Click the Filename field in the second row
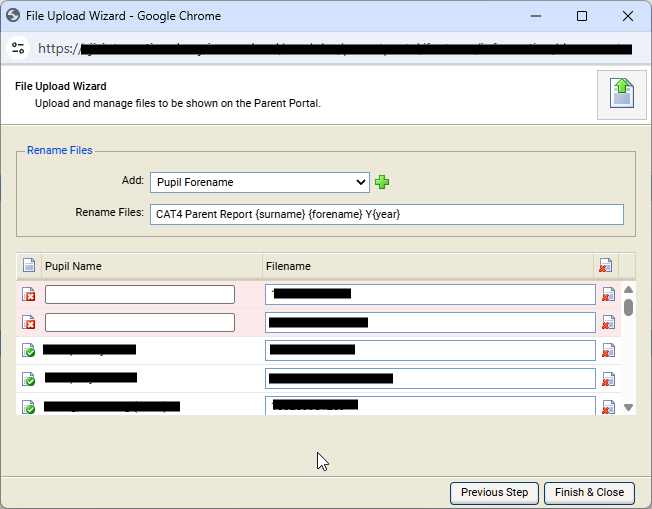Image resolution: width=652 pixels, height=509 pixels. coord(430,322)
